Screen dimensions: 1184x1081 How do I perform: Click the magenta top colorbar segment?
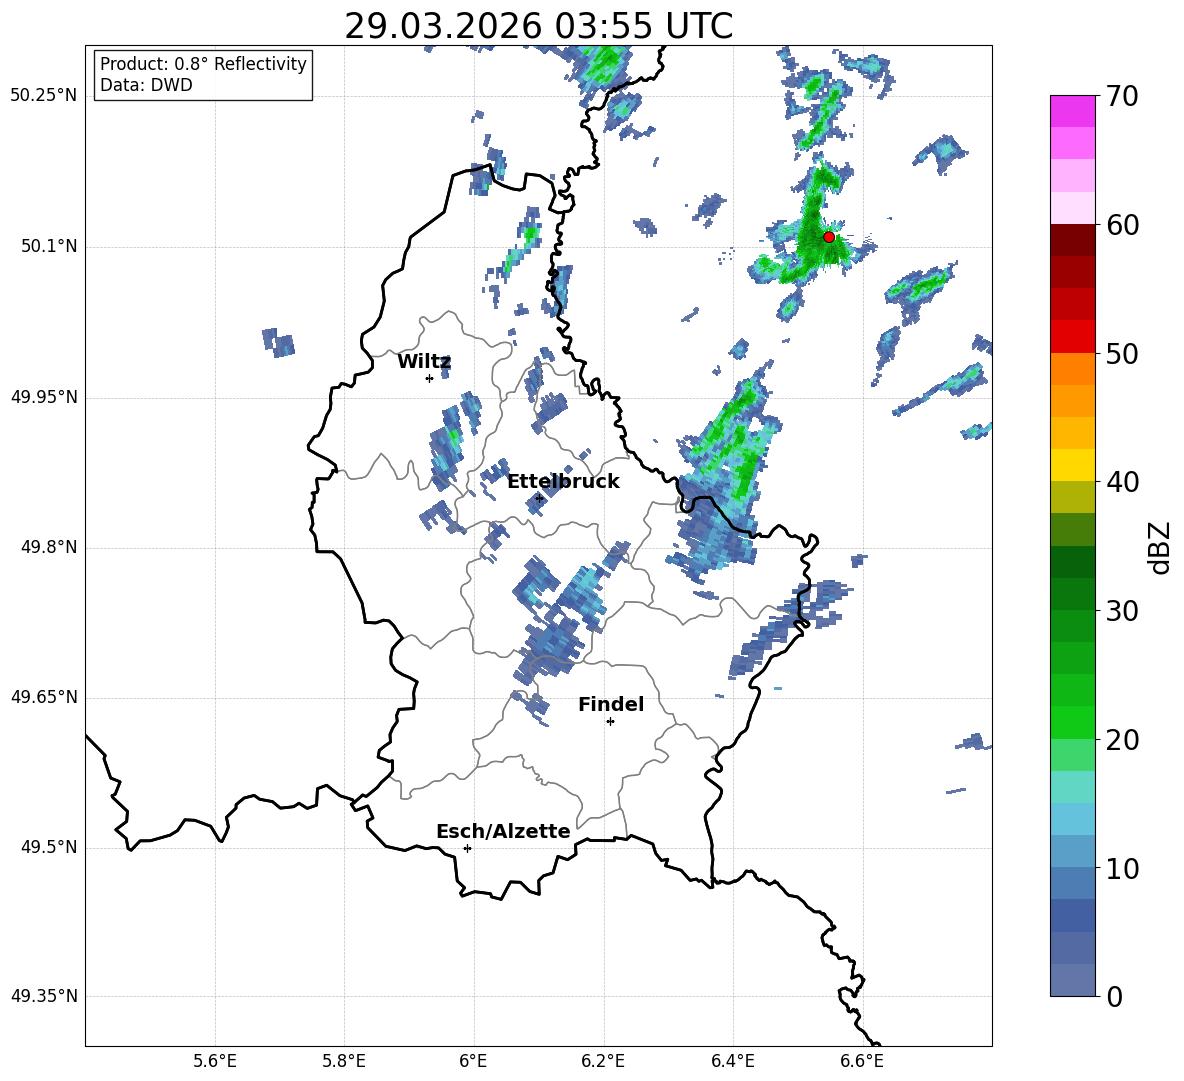(x=1073, y=111)
